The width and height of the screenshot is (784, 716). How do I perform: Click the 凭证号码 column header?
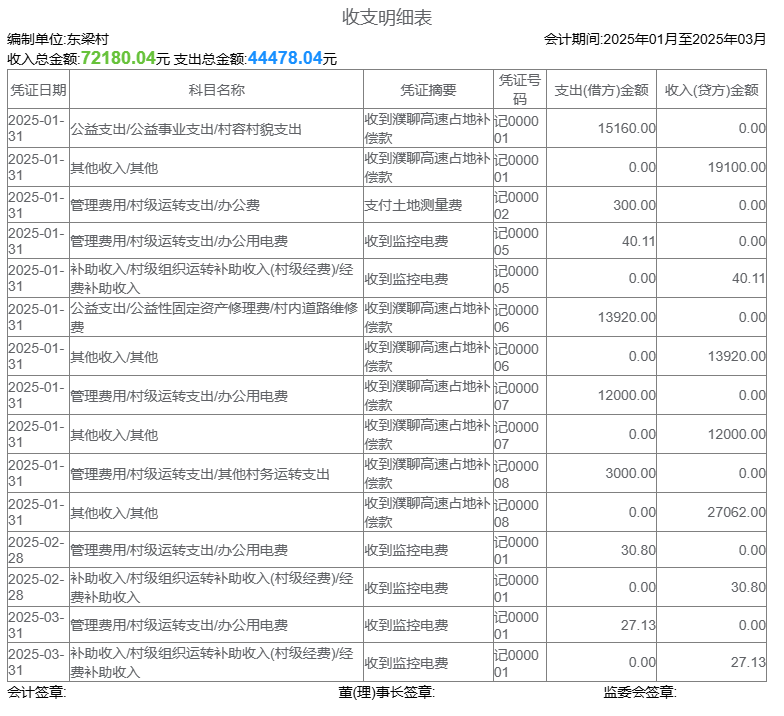520,90
